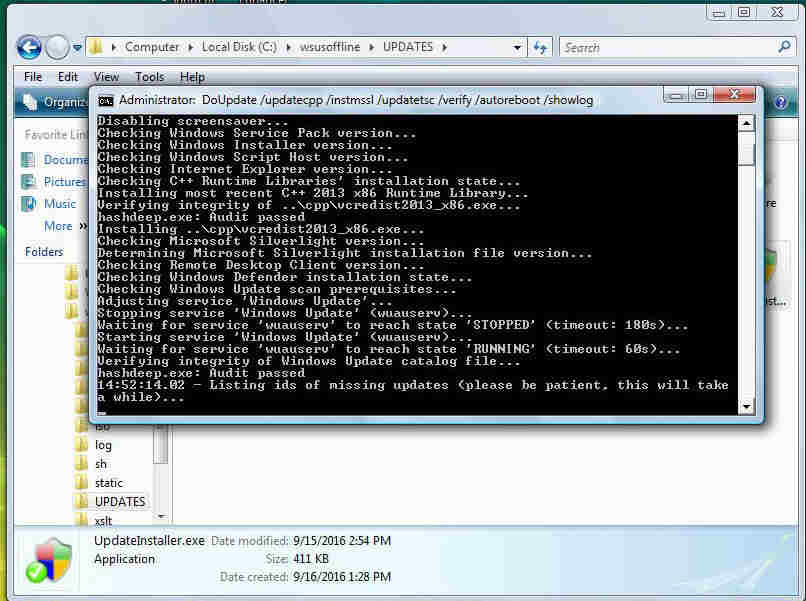
Task: Click inside the Search input field
Action: [665, 47]
